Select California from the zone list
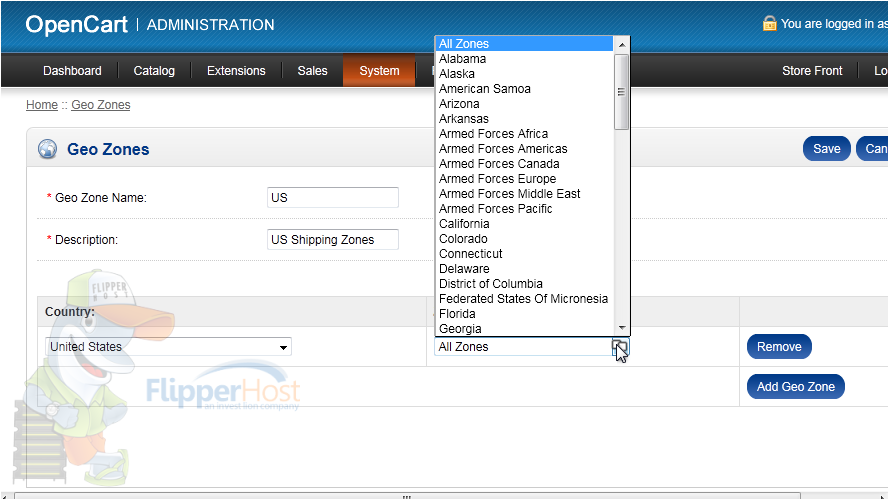 pyautogui.click(x=524, y=224)
